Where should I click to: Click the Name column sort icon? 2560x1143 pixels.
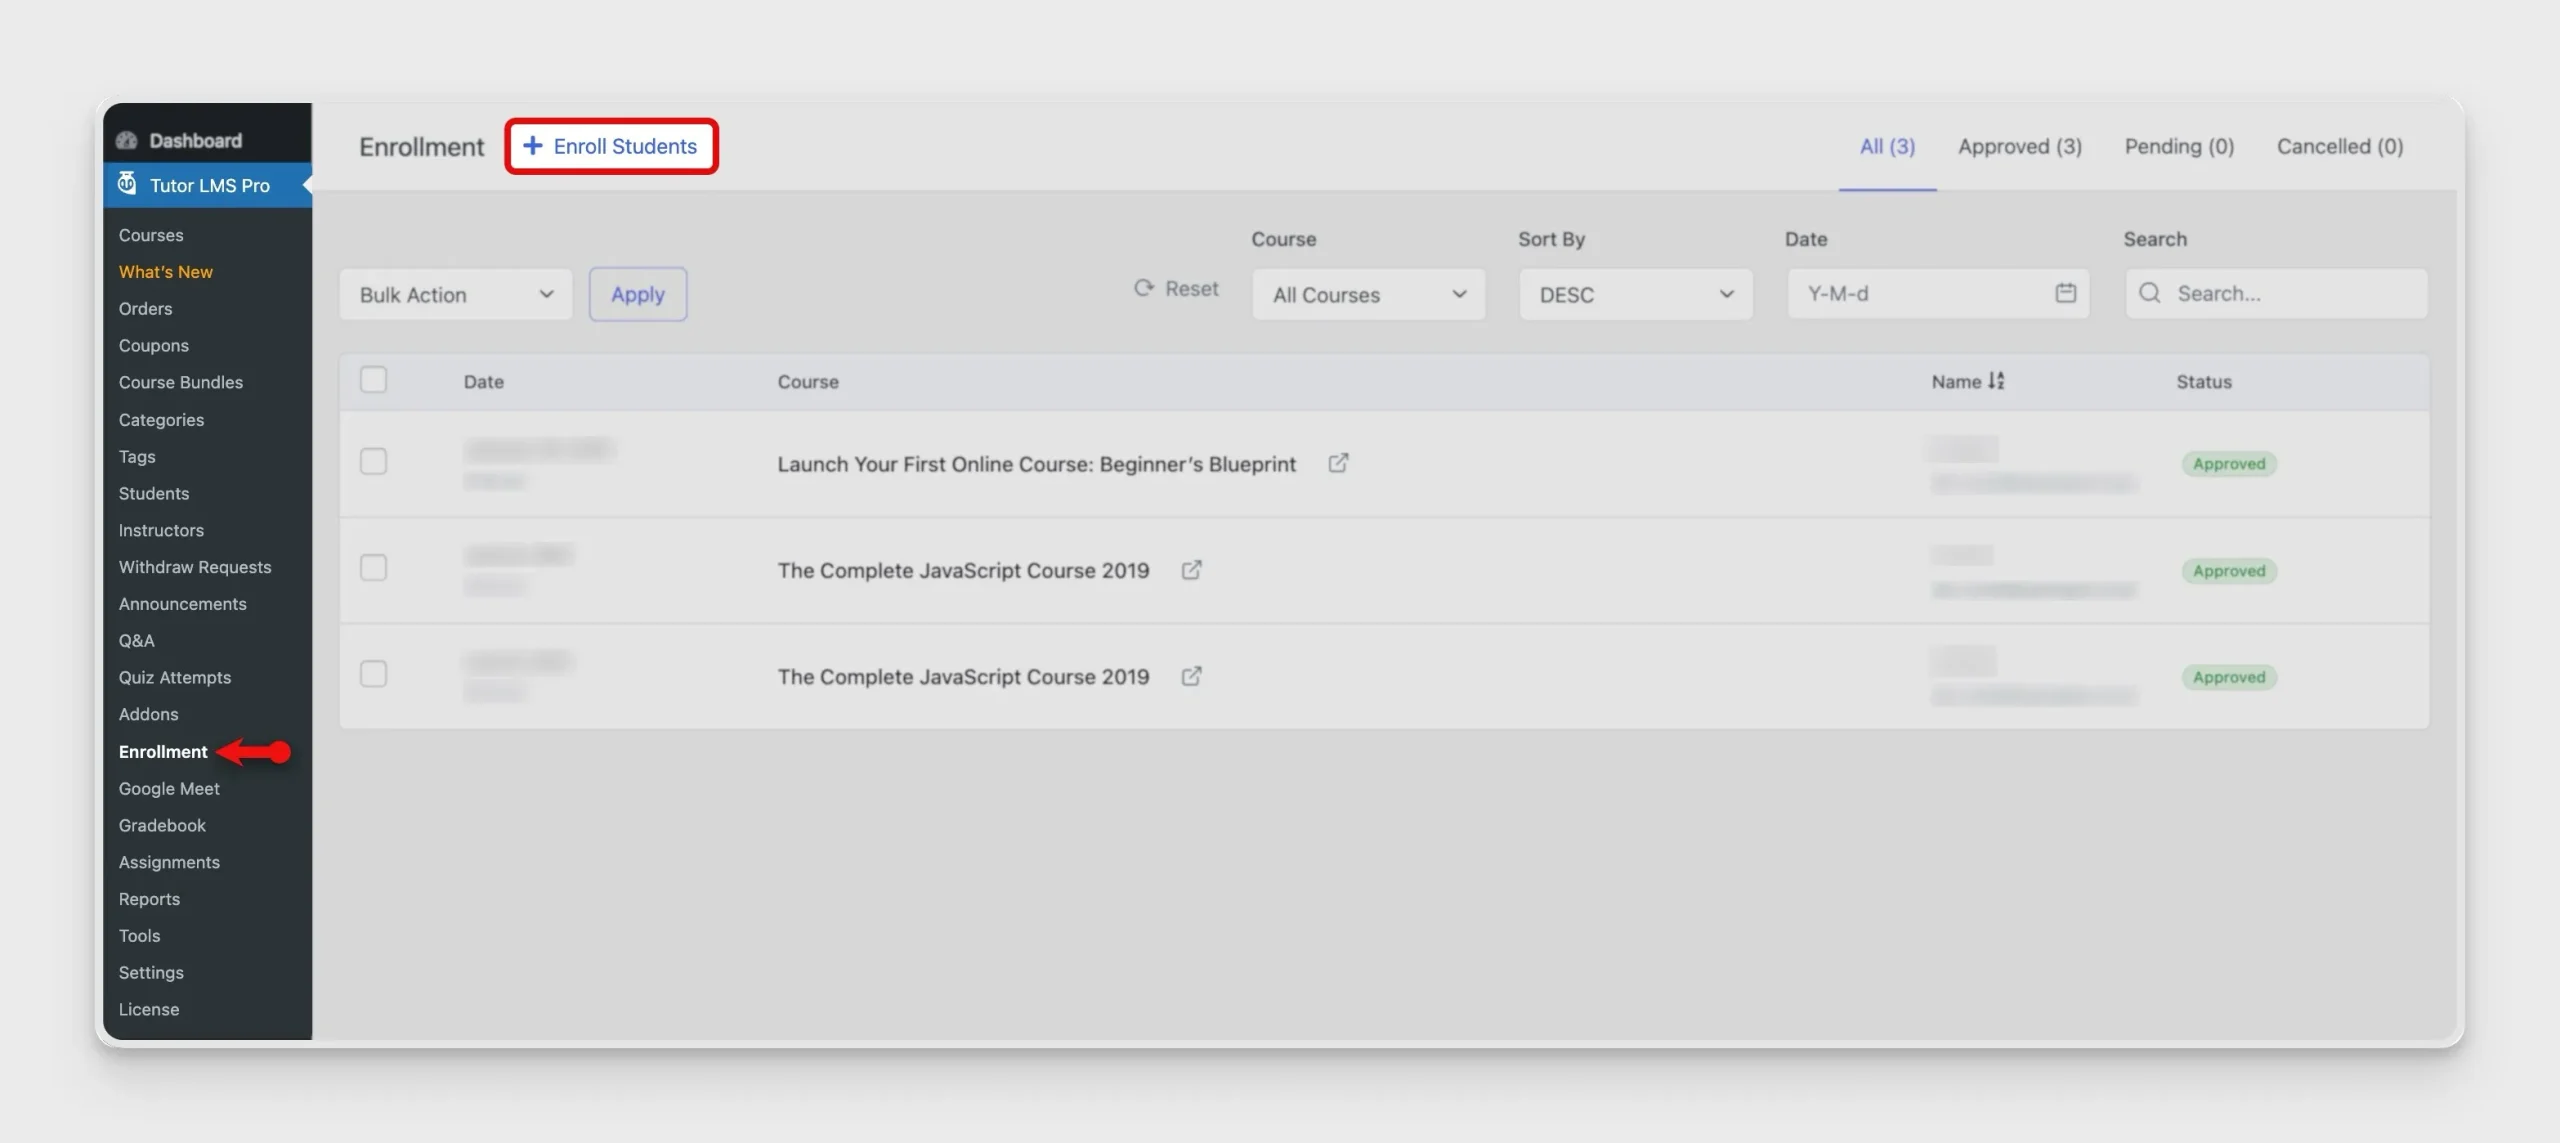pos(1996,381)
